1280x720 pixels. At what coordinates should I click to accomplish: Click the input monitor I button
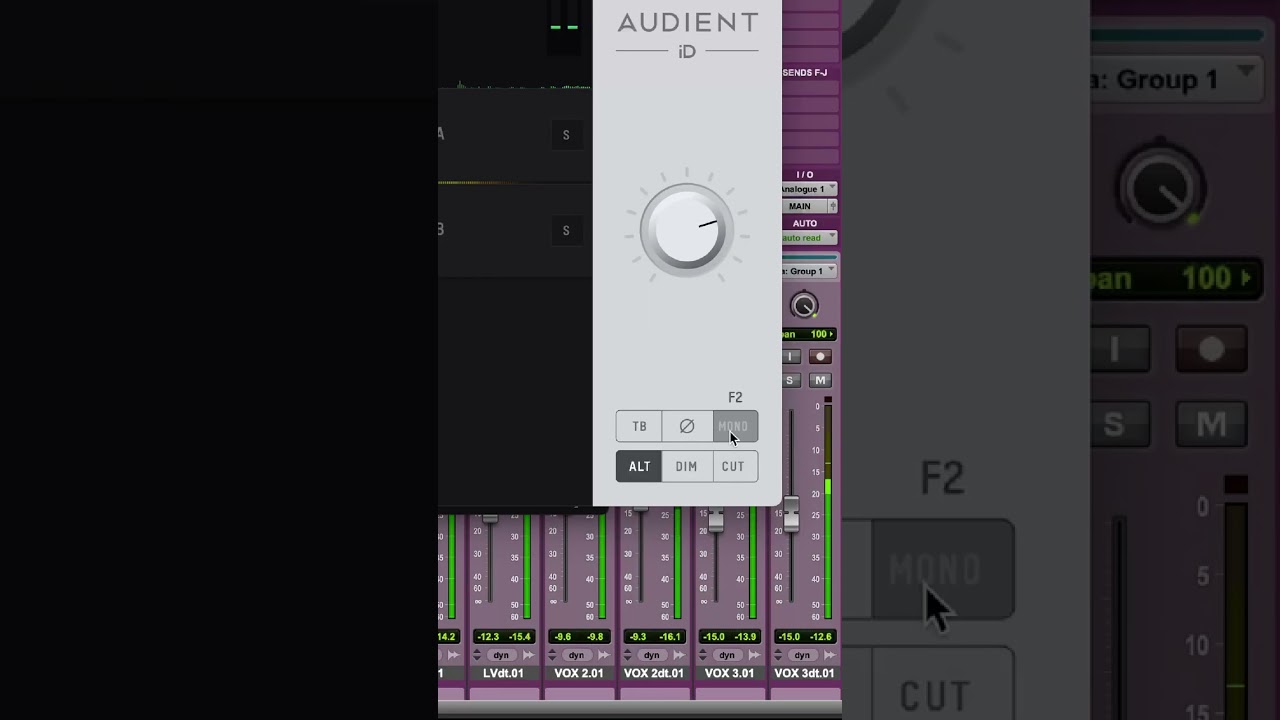pos(790,357)
